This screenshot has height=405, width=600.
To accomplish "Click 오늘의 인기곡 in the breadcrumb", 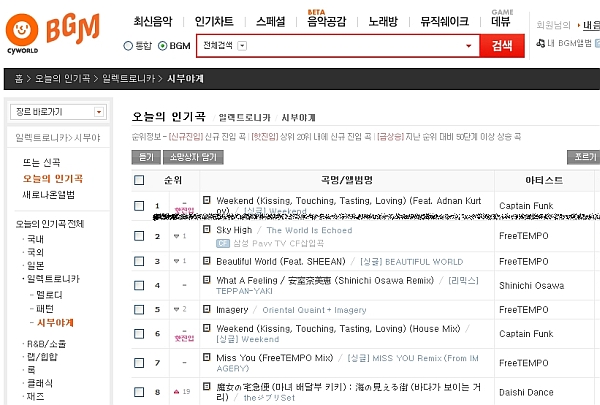I will tap(63, 79).
